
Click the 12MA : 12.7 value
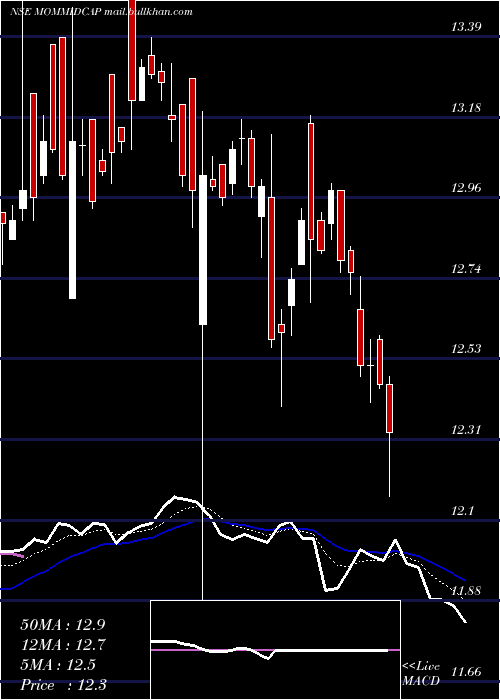(63, 645)
